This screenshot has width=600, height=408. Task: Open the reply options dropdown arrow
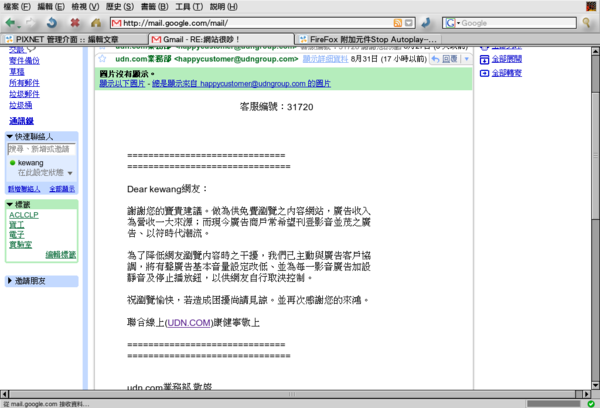click(x=466, y=59)
